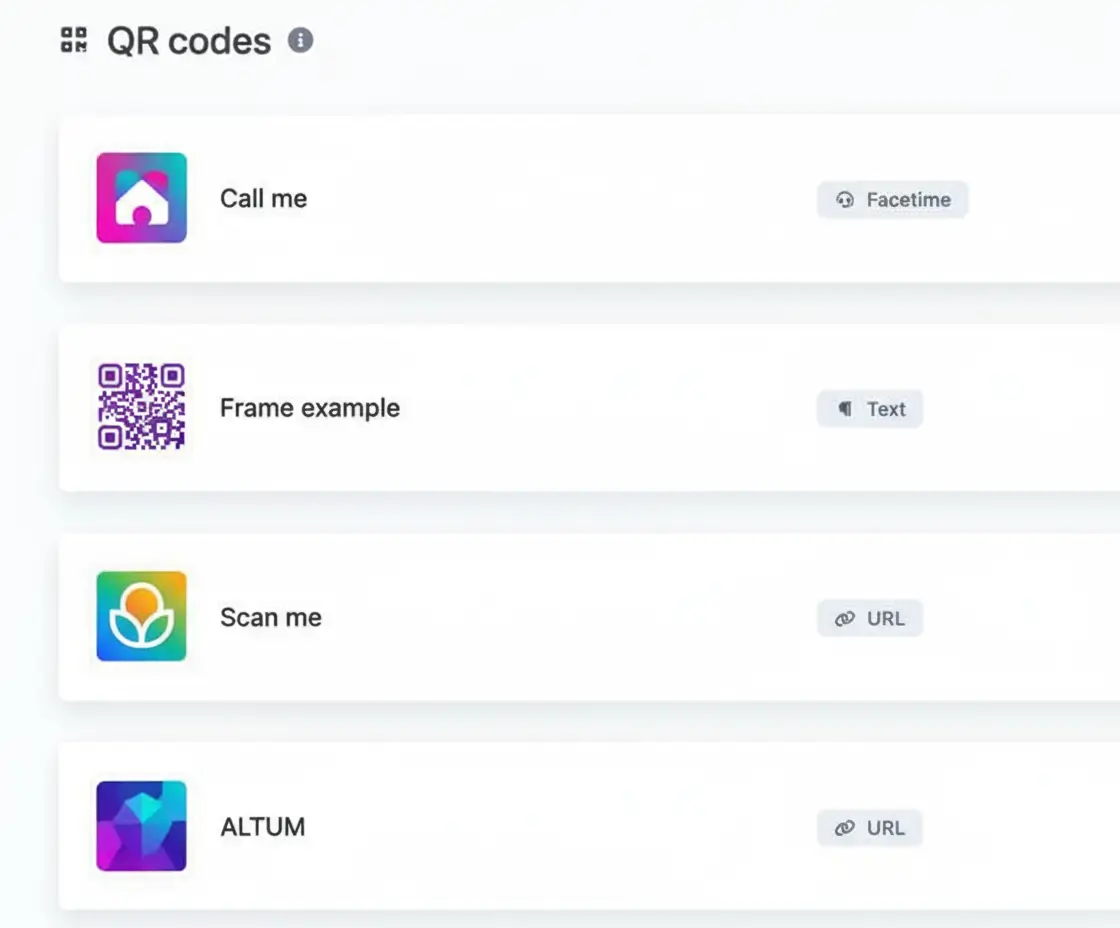This screenshot has height=928, width=1120.
Task: Select the house icon thumbnail for Call me
Action: (x=140, y=198)
